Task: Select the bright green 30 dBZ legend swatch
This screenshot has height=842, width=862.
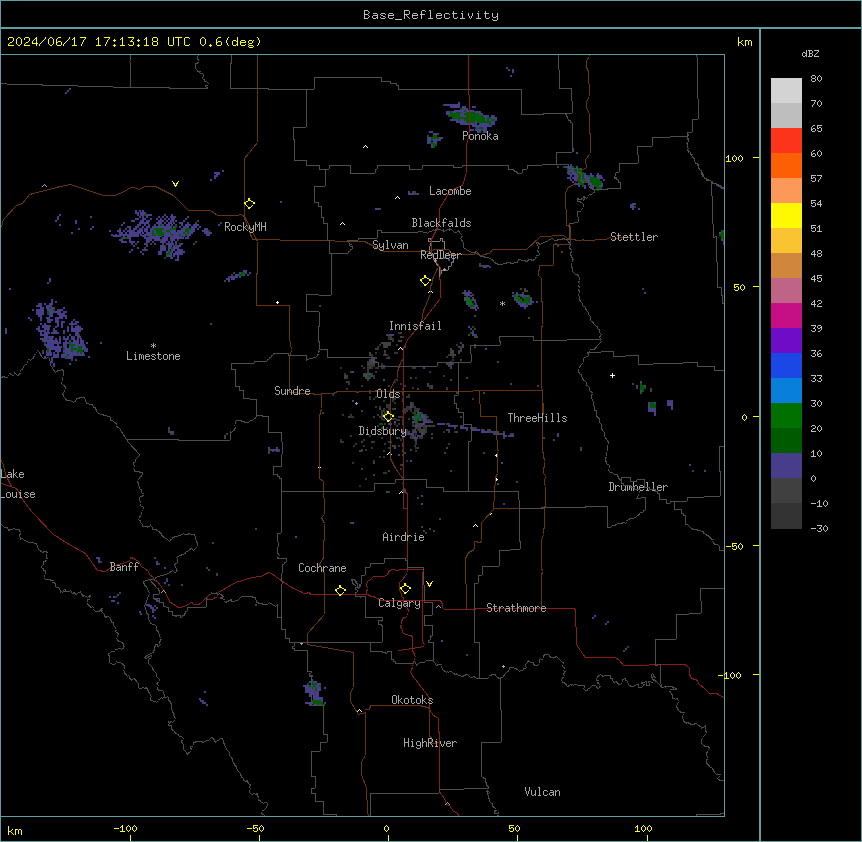Action: point(786,416)
